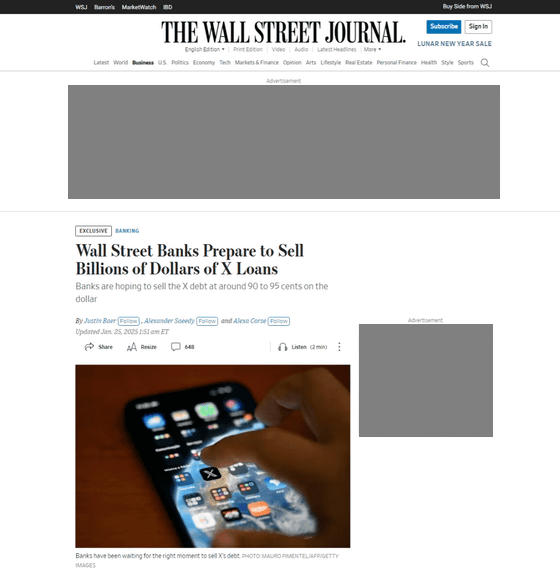Open the comments bubble icon

pos(176,347)
